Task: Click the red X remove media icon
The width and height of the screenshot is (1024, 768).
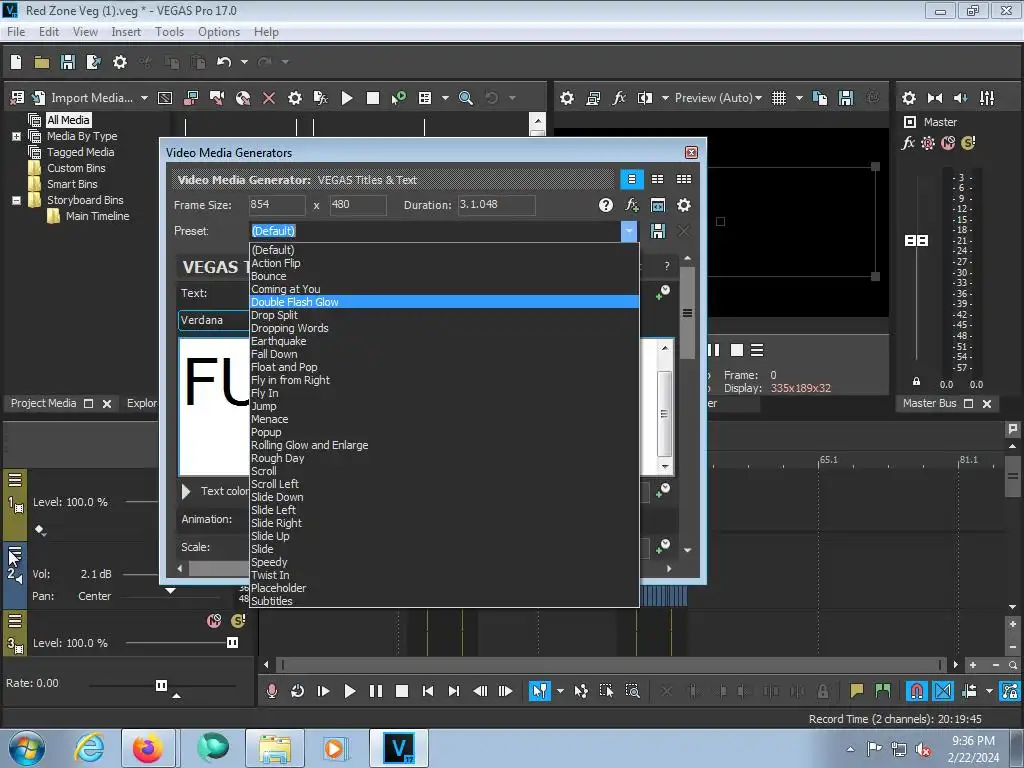Action: [x=268, y=98]
